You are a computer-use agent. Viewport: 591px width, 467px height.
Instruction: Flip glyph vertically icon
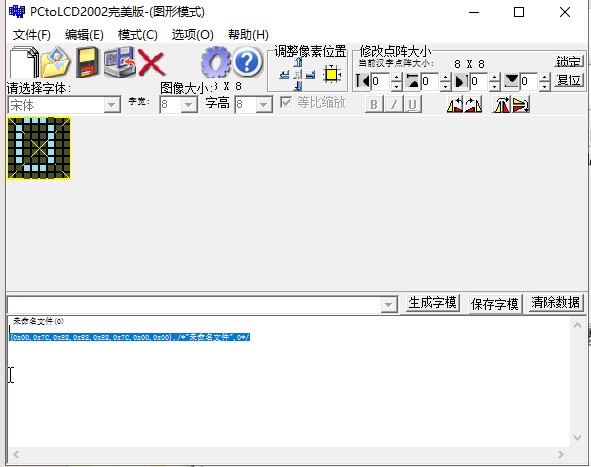pos(521,105)
